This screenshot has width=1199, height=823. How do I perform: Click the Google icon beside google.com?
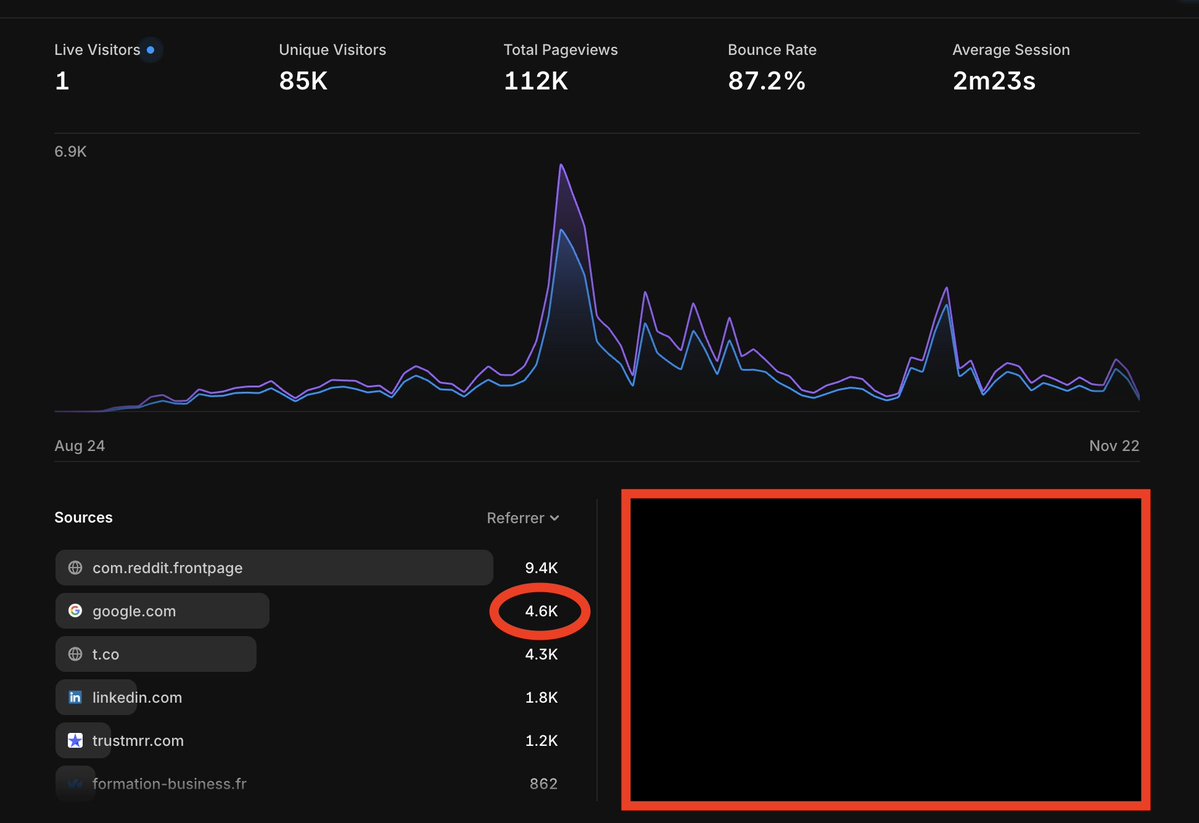pos(75,611)
